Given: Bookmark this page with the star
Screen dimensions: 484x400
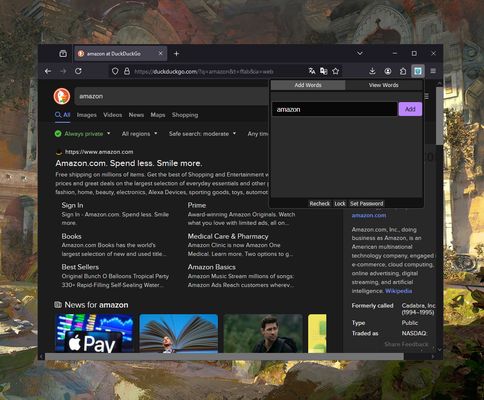Looking at the screenshot, I should click(x=336, y=71).
